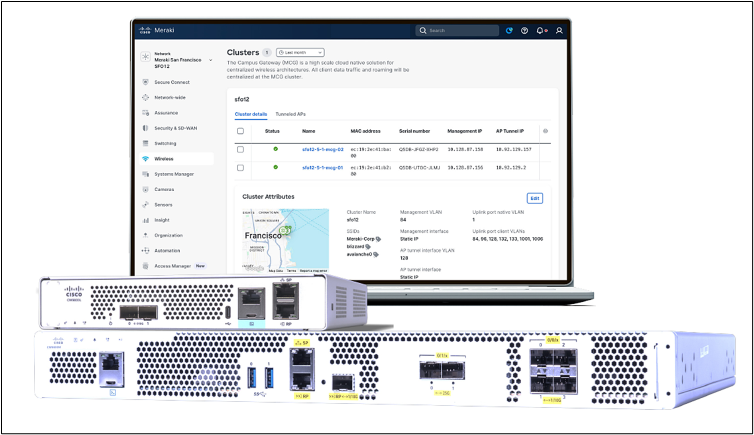Open the Last month time range dropdown

tap(300, 52)
